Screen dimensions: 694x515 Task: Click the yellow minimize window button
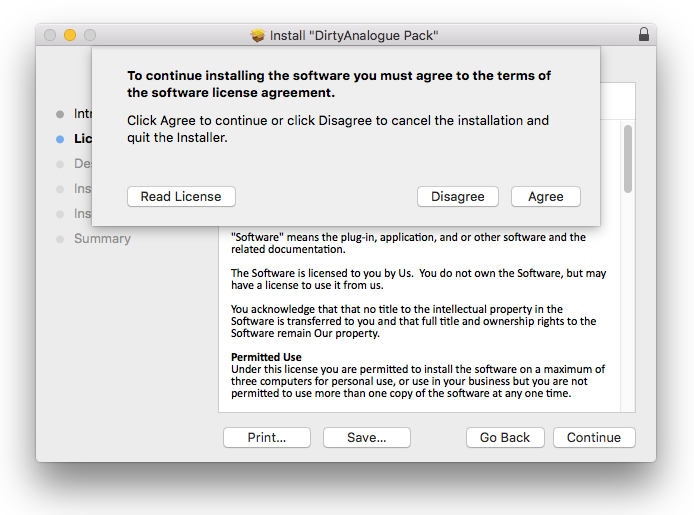click(70, 35)
